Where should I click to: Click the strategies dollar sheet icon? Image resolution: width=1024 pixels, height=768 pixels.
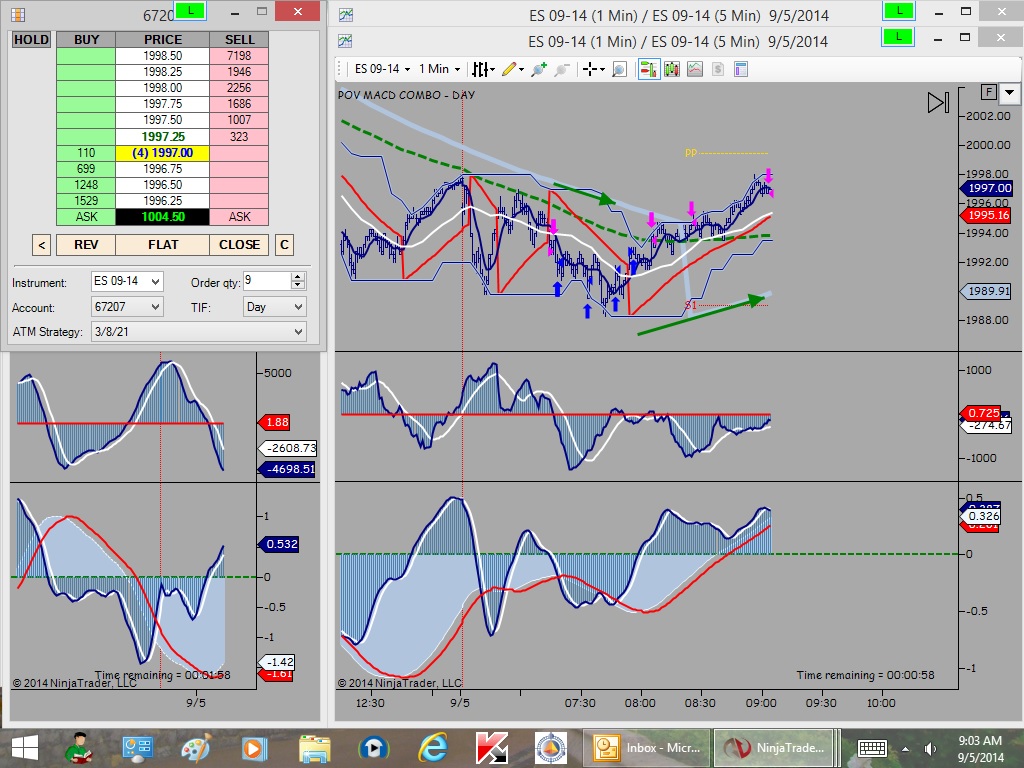click(718, 69)
